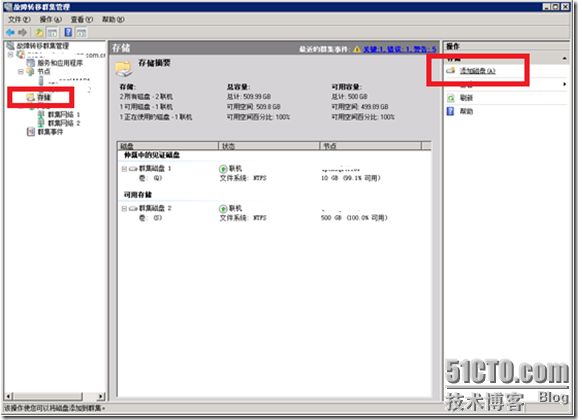The width and height of the screenshot is (578, 420).
Task: Click the add disk icon in actions
Action: [x=451, y=70]
